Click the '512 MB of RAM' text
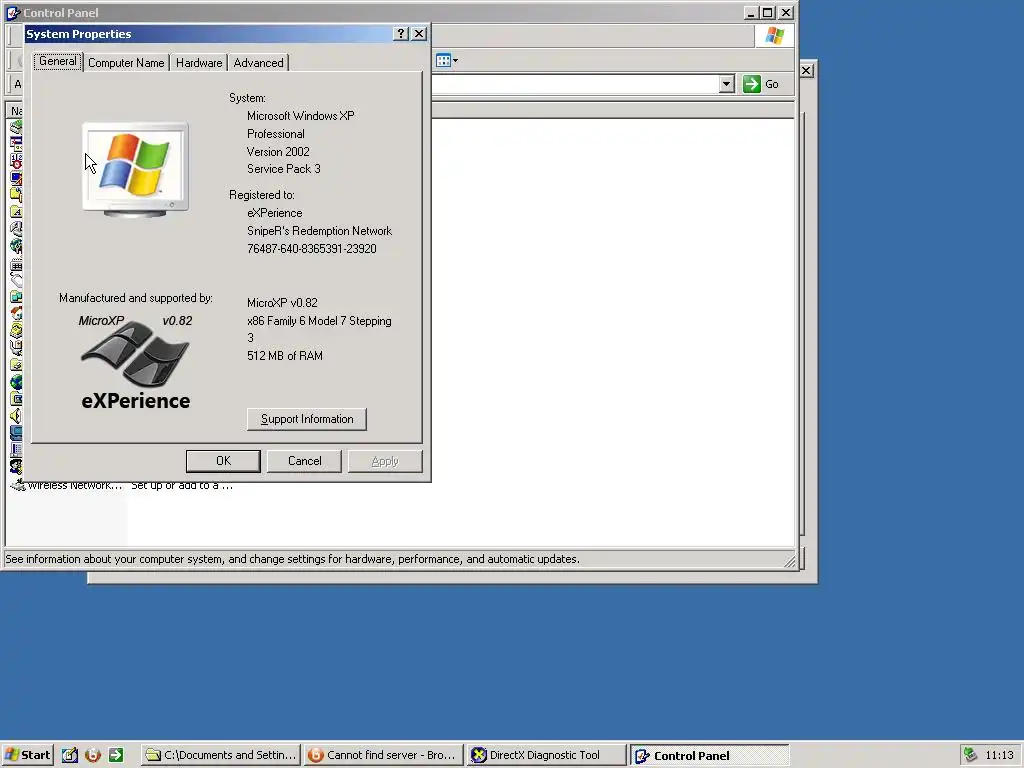Screen dimensions: 1024x768 coord(285,356)
